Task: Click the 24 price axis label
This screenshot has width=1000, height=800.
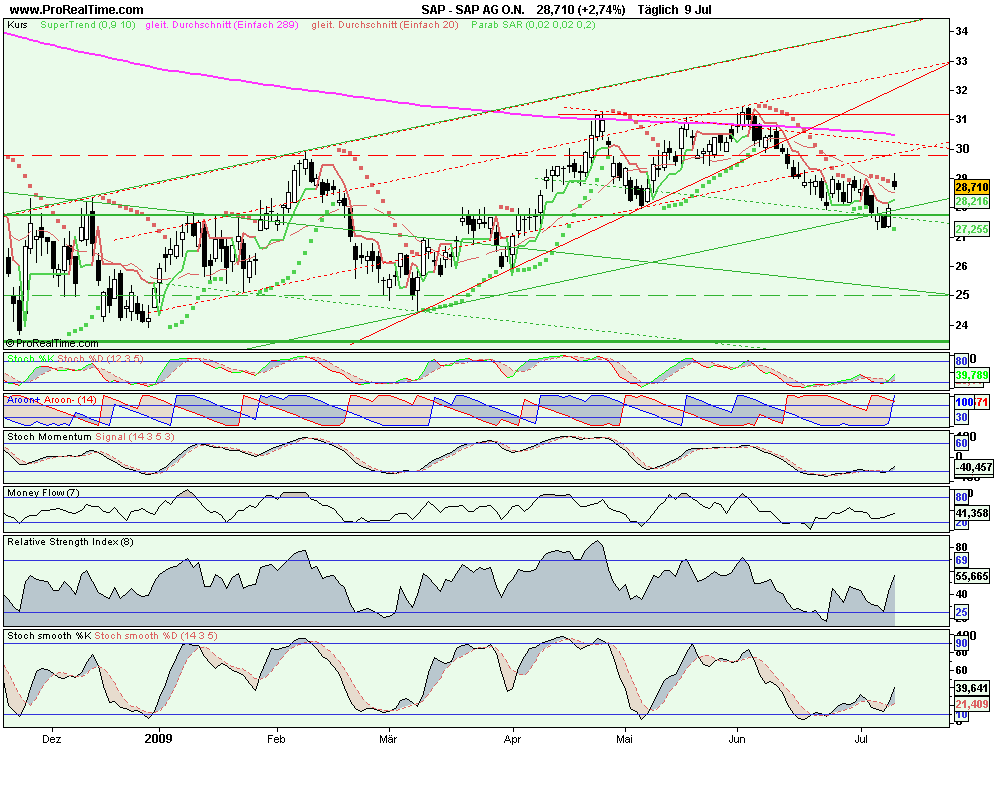Action: coord(962,325)
